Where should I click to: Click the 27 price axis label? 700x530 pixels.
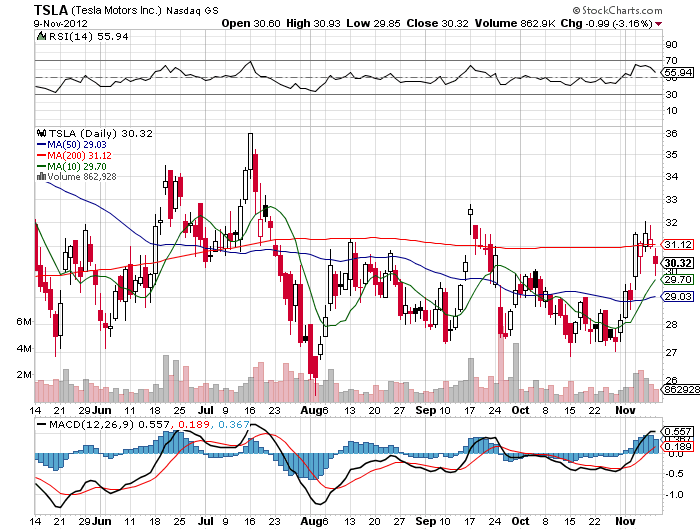671,353
